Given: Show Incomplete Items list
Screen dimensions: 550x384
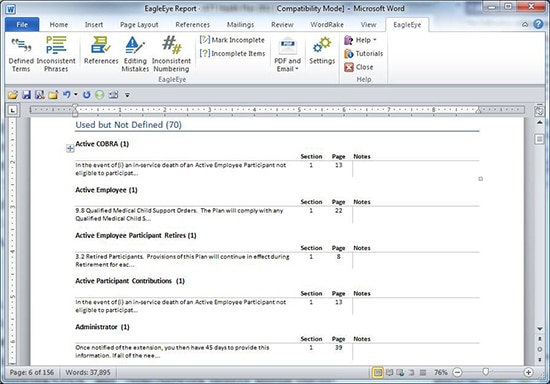Looking at the screenshot, I should click(232, 53).
